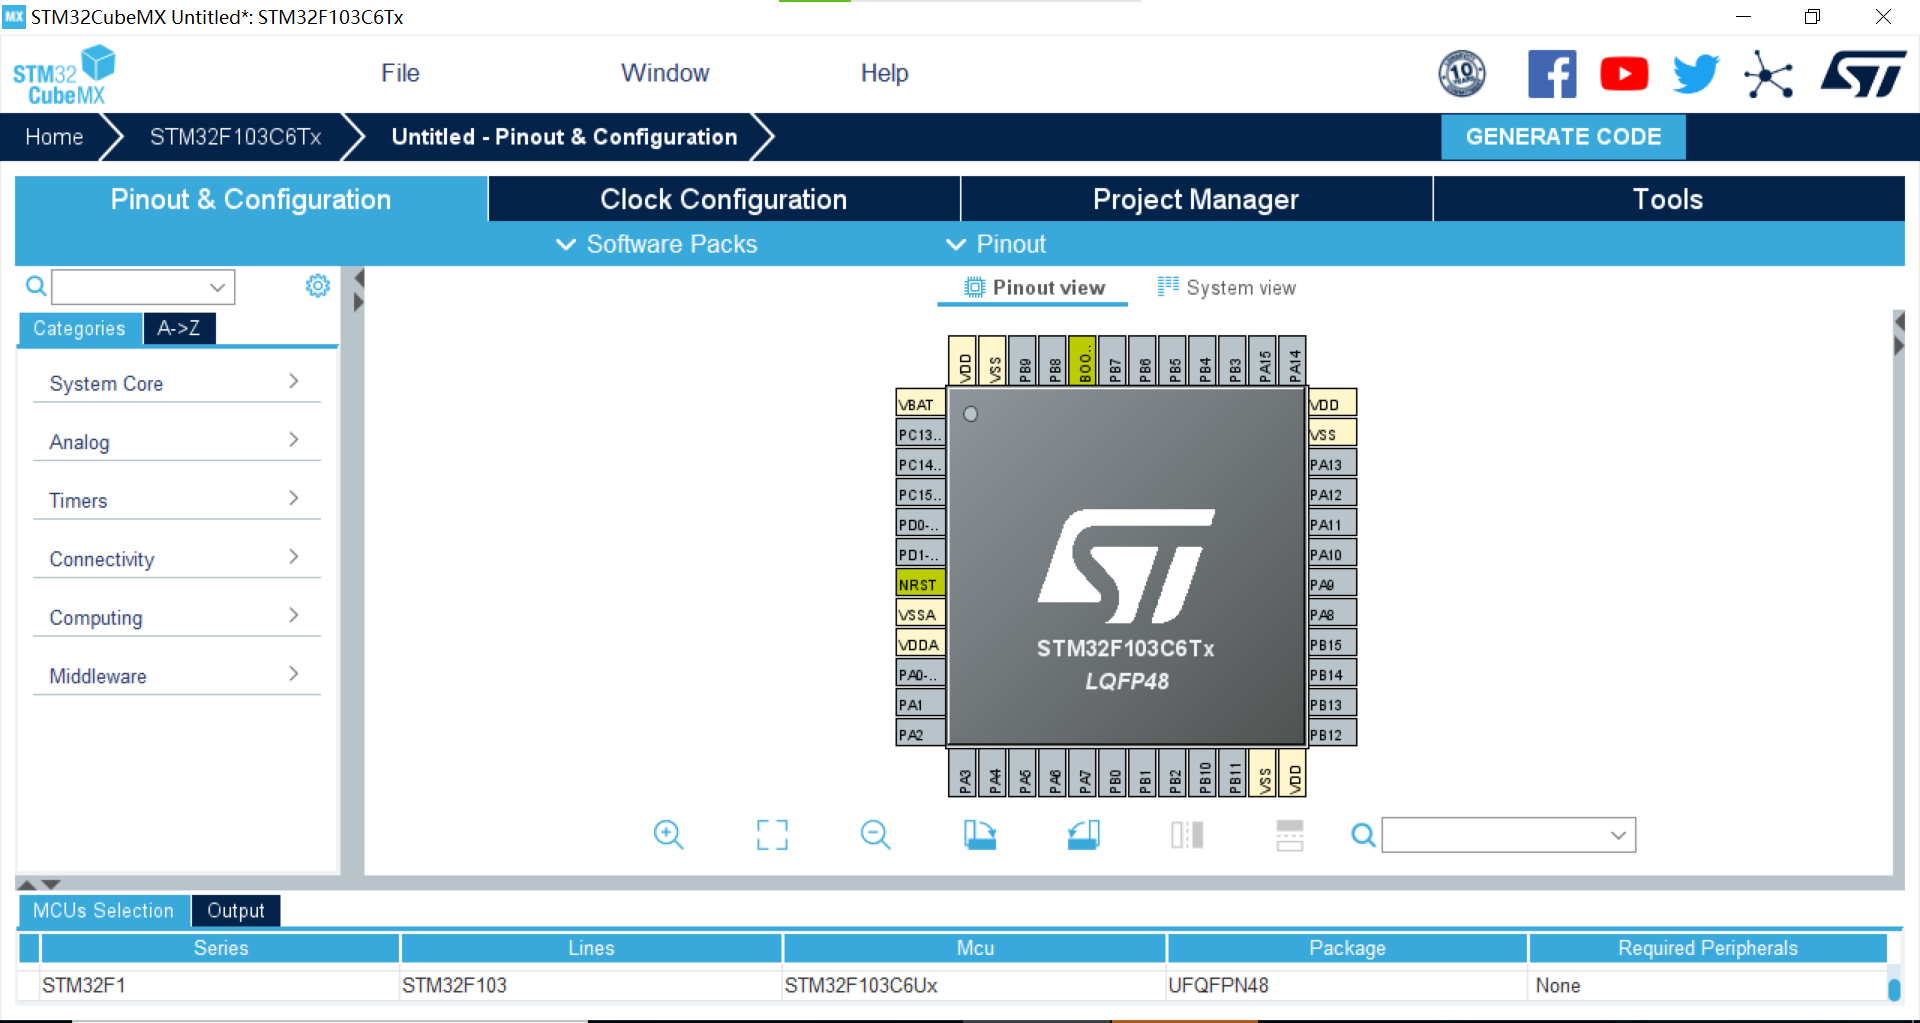
Task: Expand Middleware category
Action: (176, 675)
